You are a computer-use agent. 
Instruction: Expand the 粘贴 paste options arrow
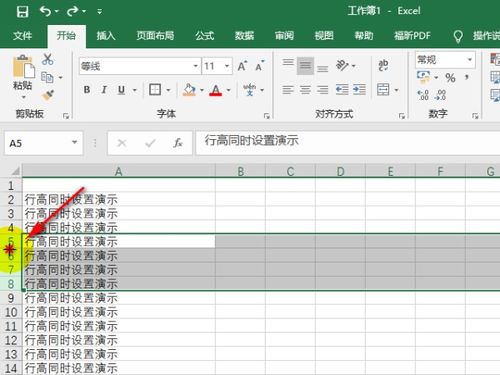click(x=23, y=97)
